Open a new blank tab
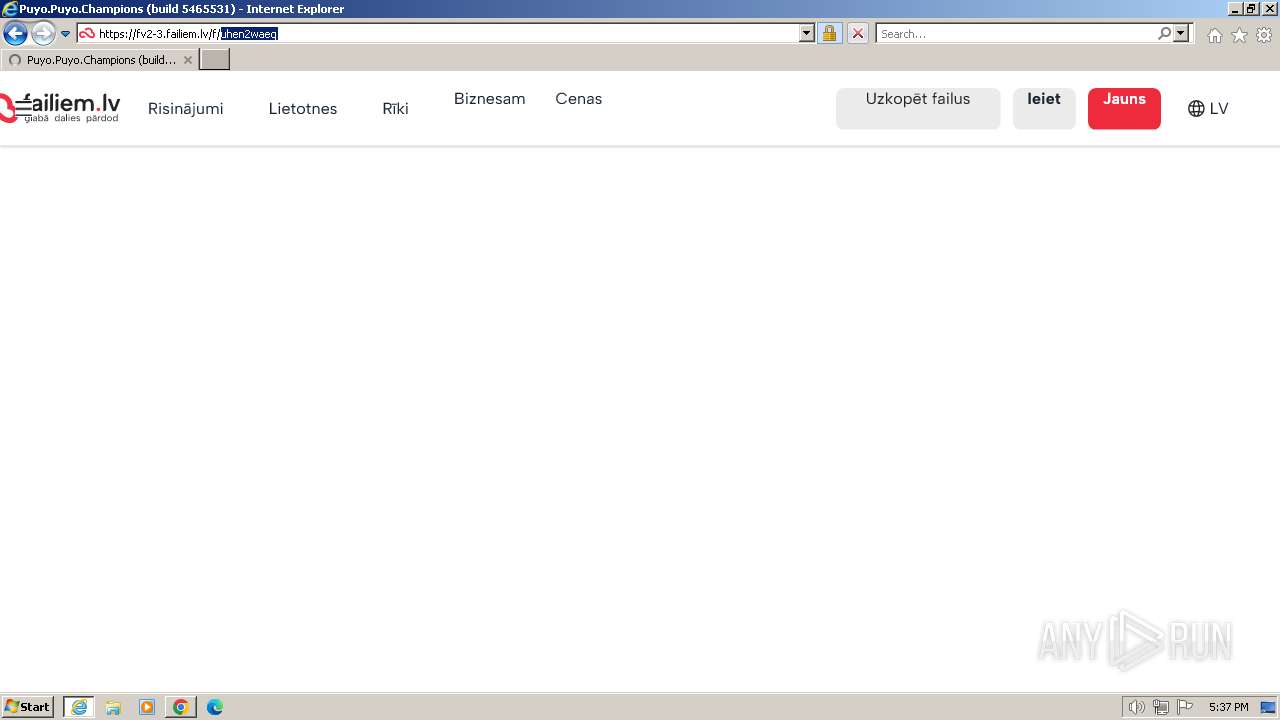 (215, 60)
